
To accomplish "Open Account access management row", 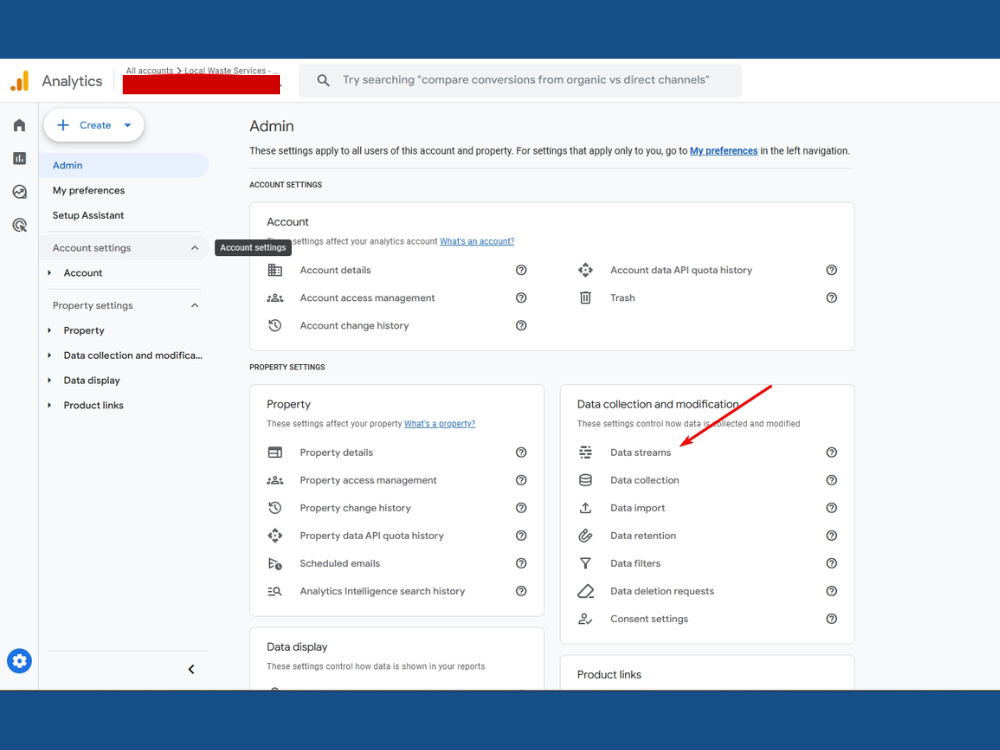I will coord(397,298).
